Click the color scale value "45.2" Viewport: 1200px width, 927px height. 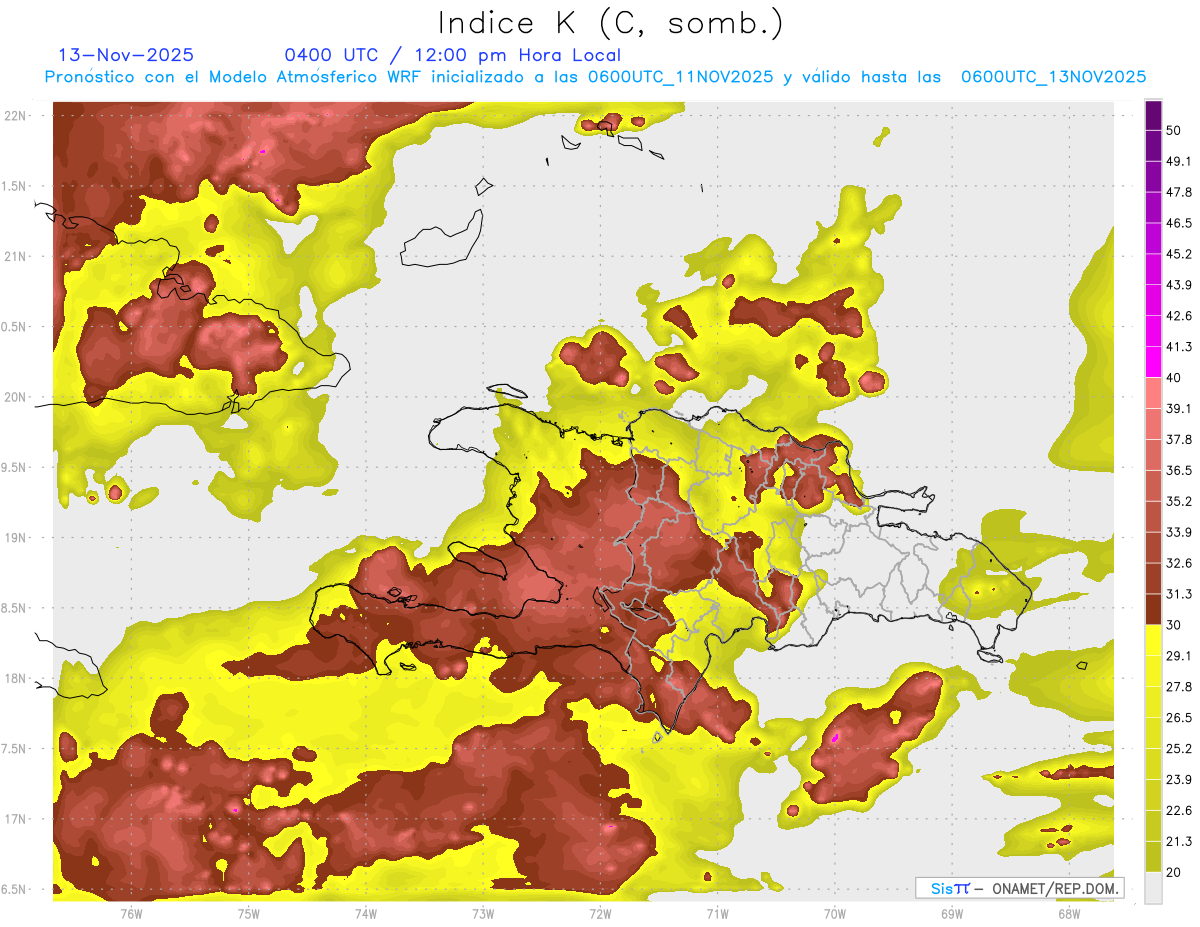1180,254
